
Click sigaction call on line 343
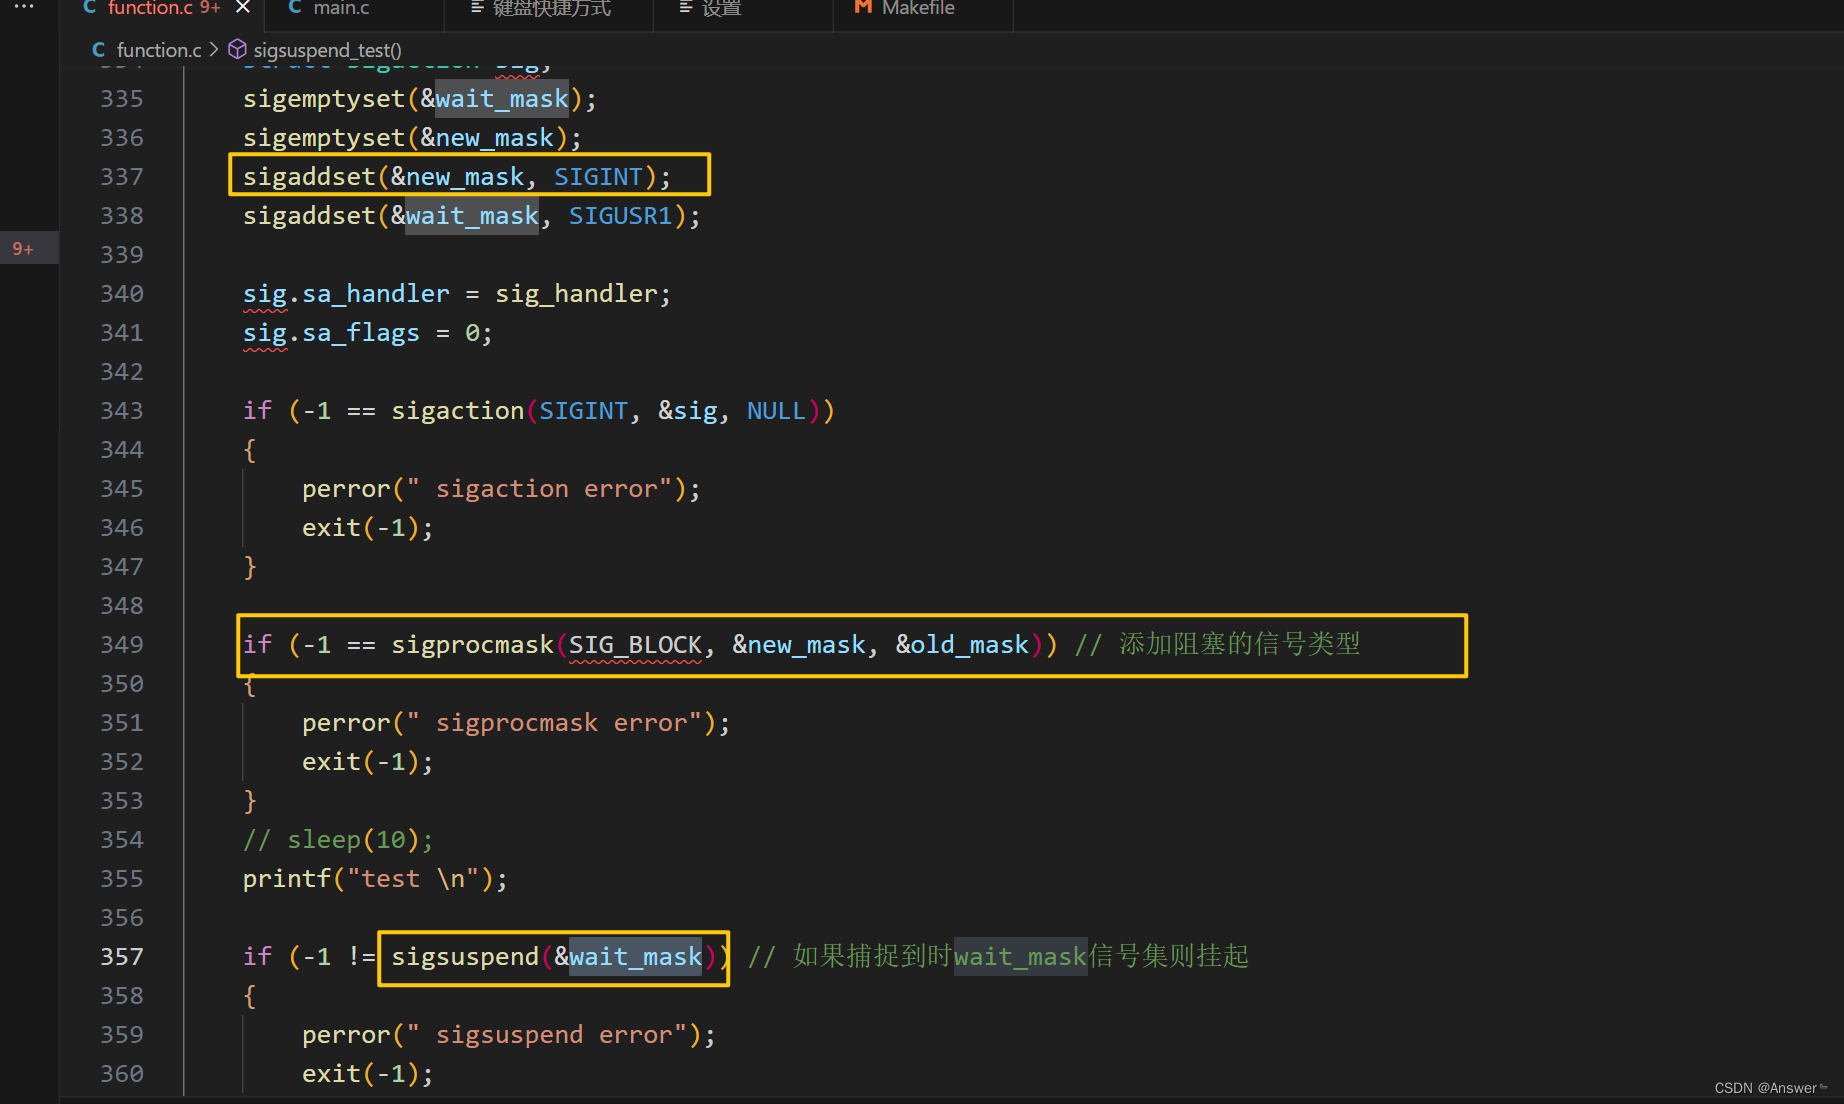pyautogui.click(x=457, y=411)
